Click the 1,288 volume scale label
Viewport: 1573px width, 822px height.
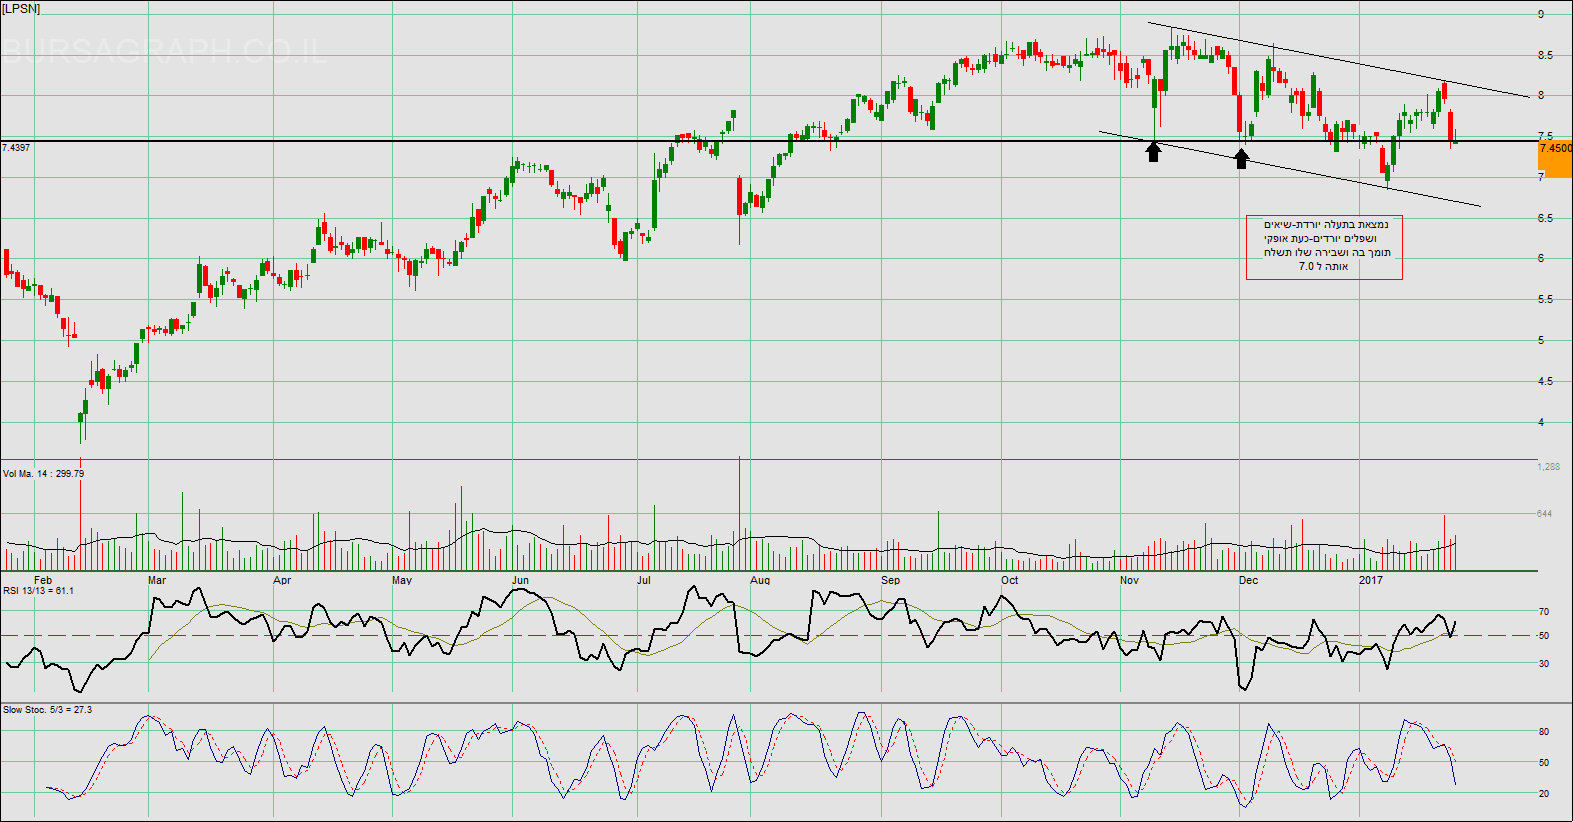[1549, 467]
